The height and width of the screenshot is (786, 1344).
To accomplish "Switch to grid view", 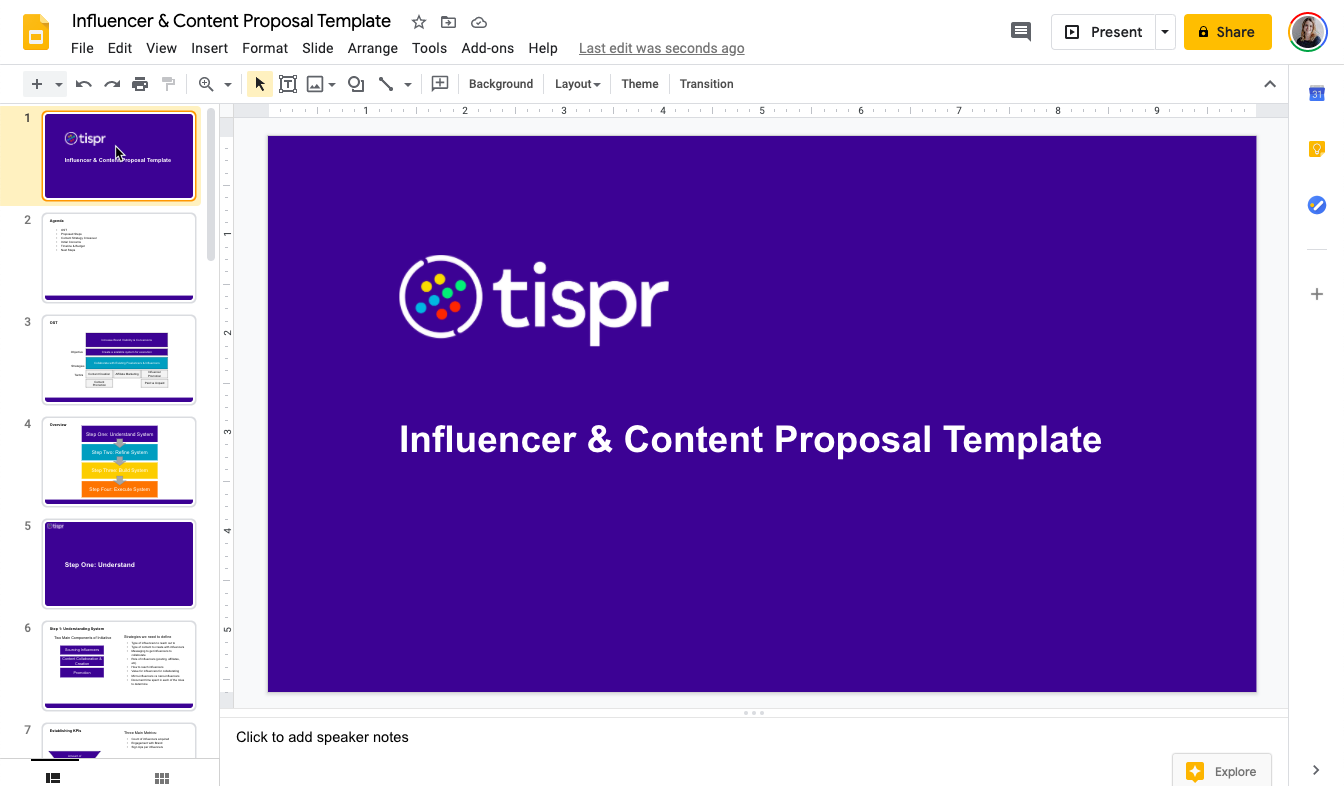I will [x=162, y=777].
